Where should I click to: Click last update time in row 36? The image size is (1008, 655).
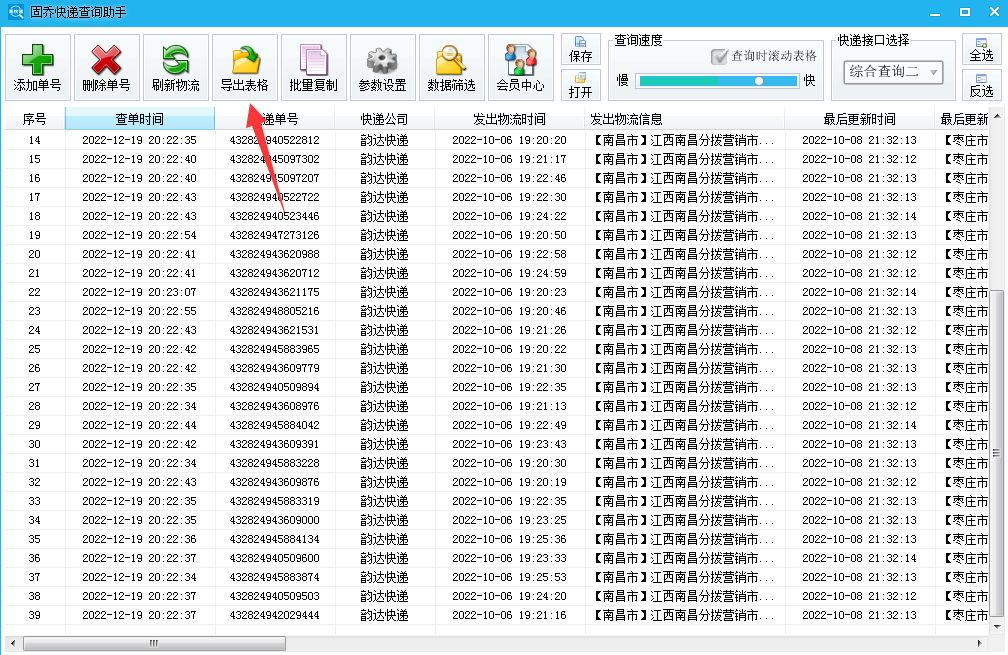pyautogui.click(x=860, y=558)
